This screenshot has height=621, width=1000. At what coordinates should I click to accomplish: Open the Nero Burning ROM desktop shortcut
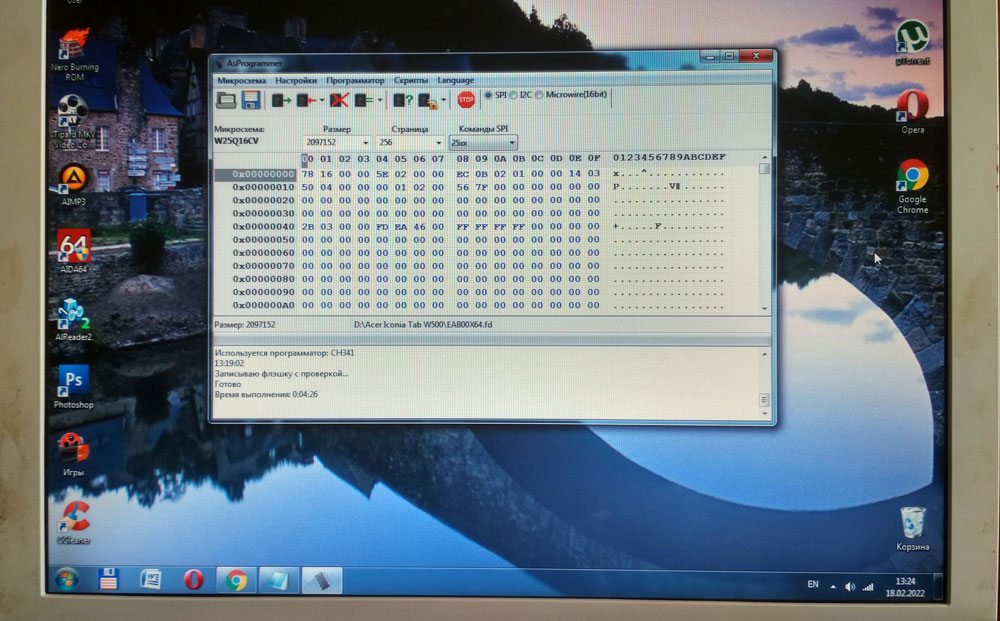(x=75, y=54)
